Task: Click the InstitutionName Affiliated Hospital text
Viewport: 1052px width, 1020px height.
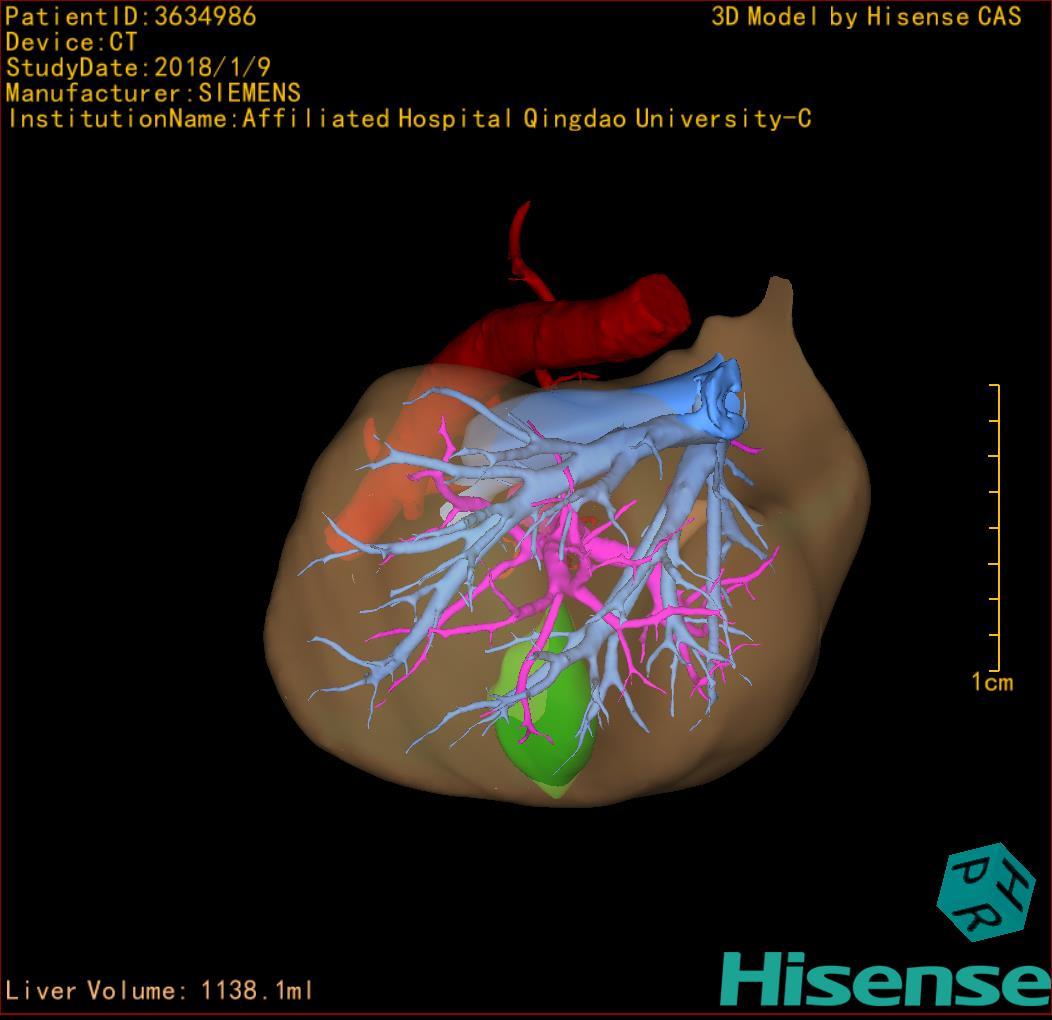Action: (409, 119)
